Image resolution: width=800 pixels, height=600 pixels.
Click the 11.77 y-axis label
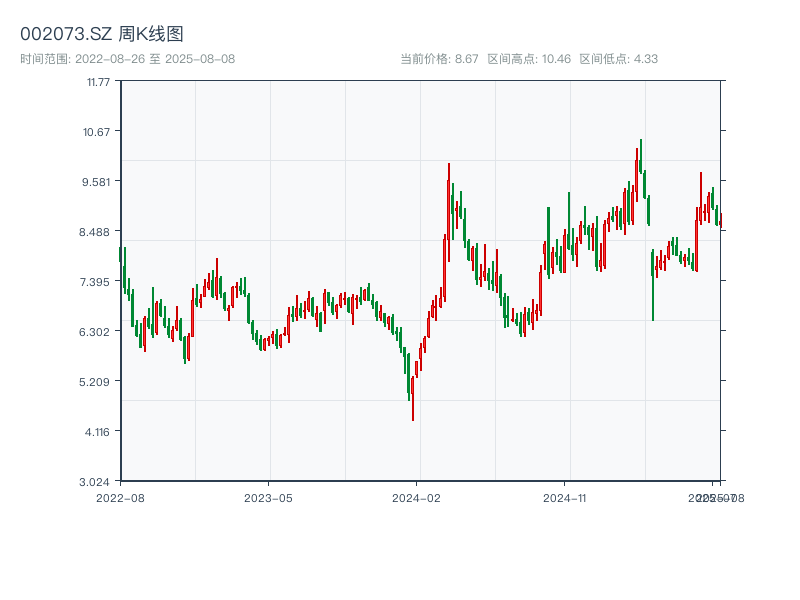(98, 81)
